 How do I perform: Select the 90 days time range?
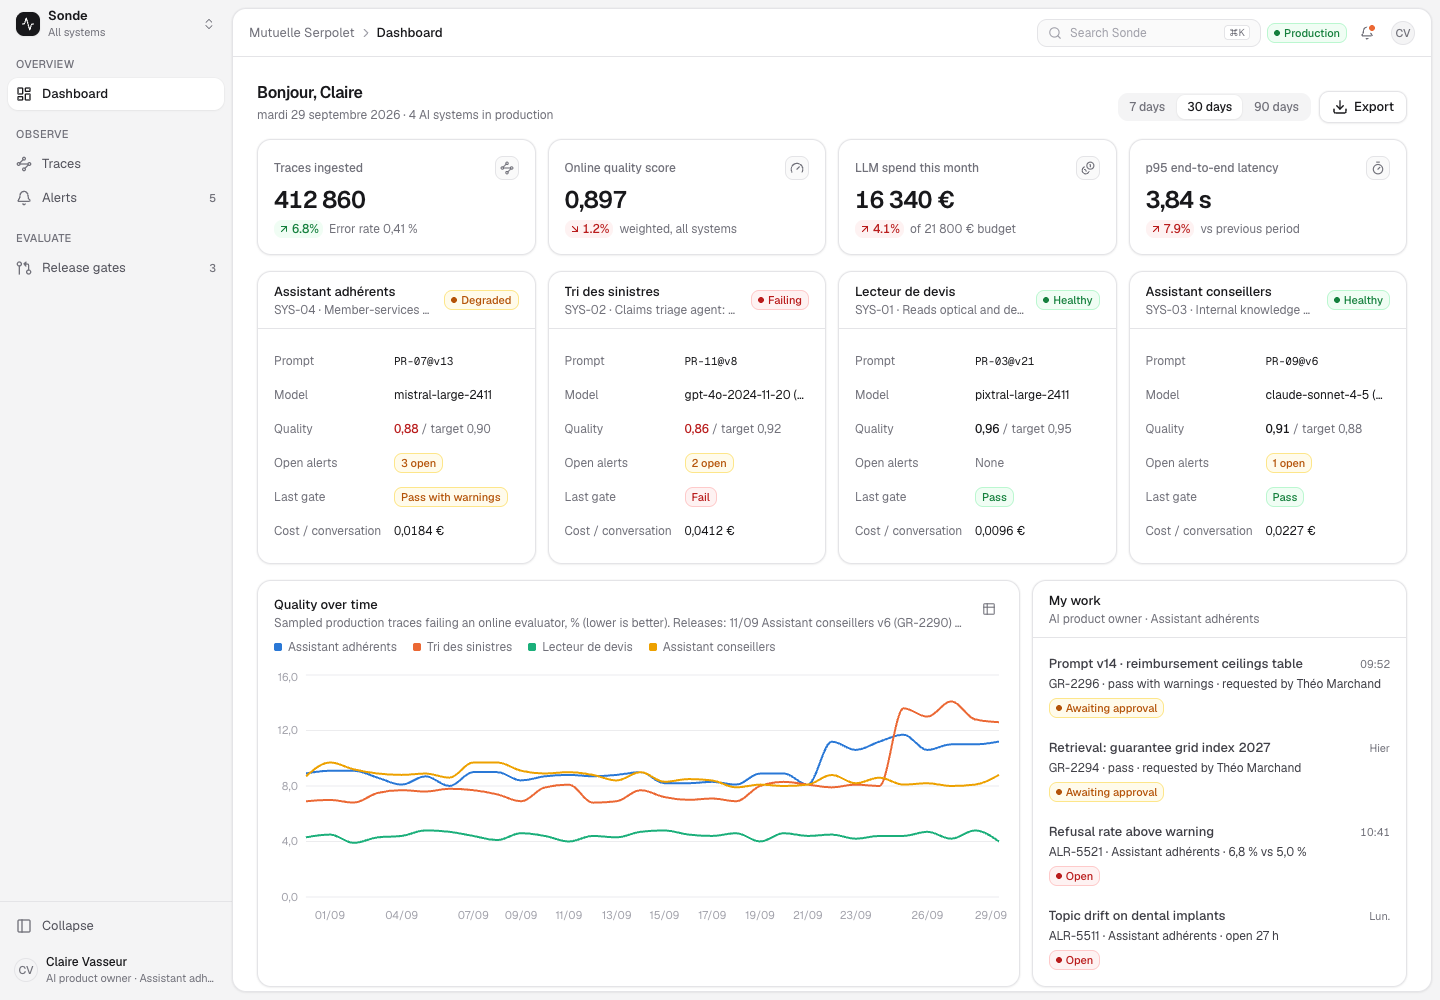point(1276,107)
